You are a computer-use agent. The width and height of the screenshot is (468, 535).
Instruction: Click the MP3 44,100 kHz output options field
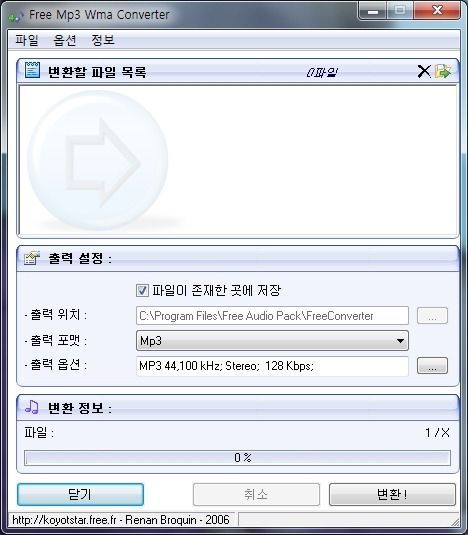tap(272, 366)
